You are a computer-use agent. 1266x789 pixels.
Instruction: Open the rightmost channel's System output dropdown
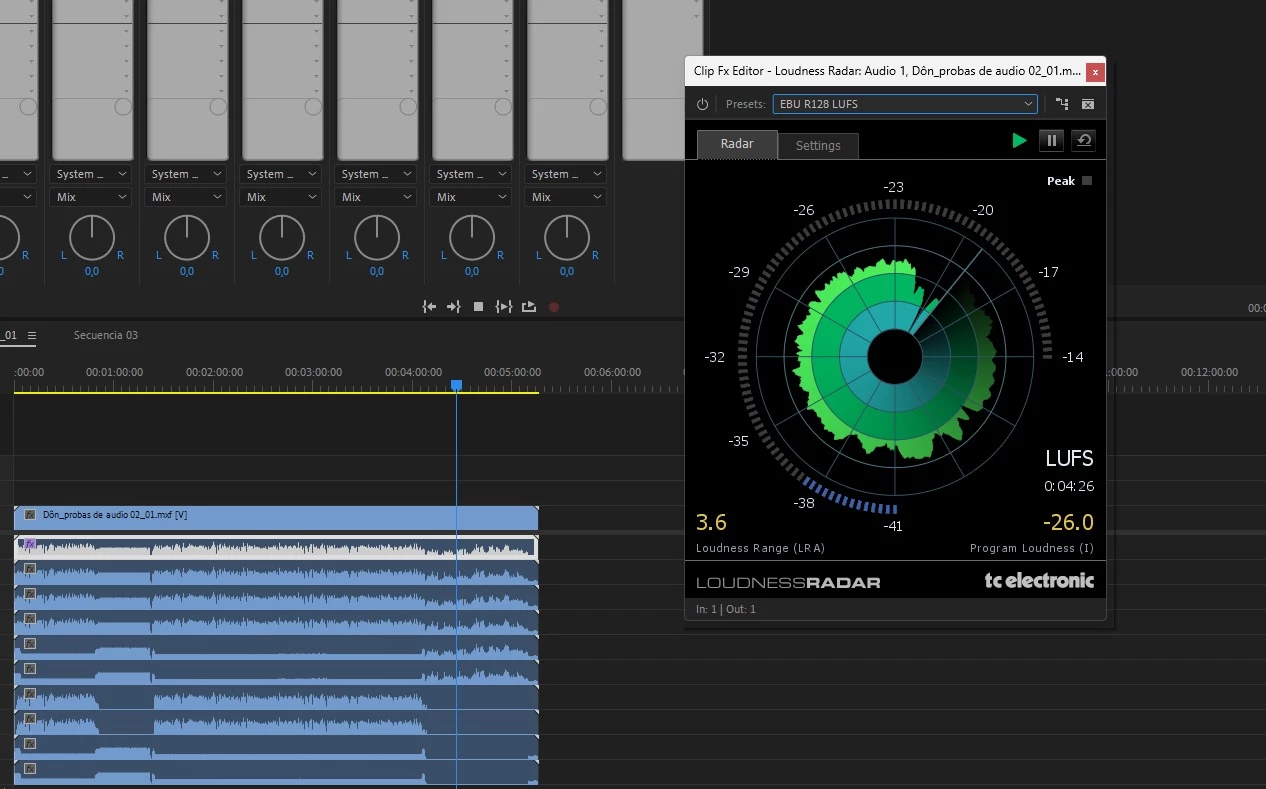point(566,174)
